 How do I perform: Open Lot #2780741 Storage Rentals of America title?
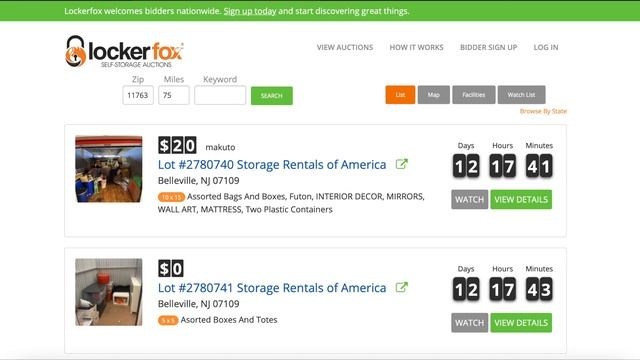pos(272,288)
